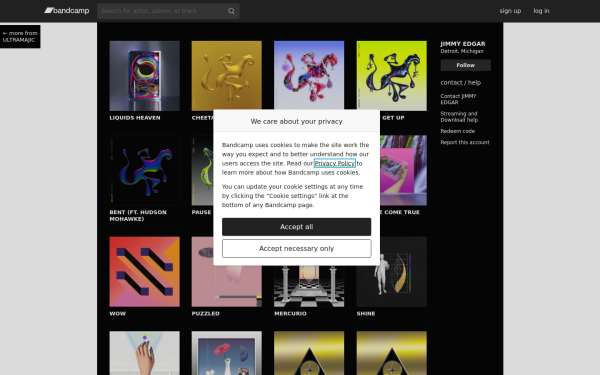The image size is (600, 375).
Task: Open the Mercurio album cover
Action: [309, 286]
